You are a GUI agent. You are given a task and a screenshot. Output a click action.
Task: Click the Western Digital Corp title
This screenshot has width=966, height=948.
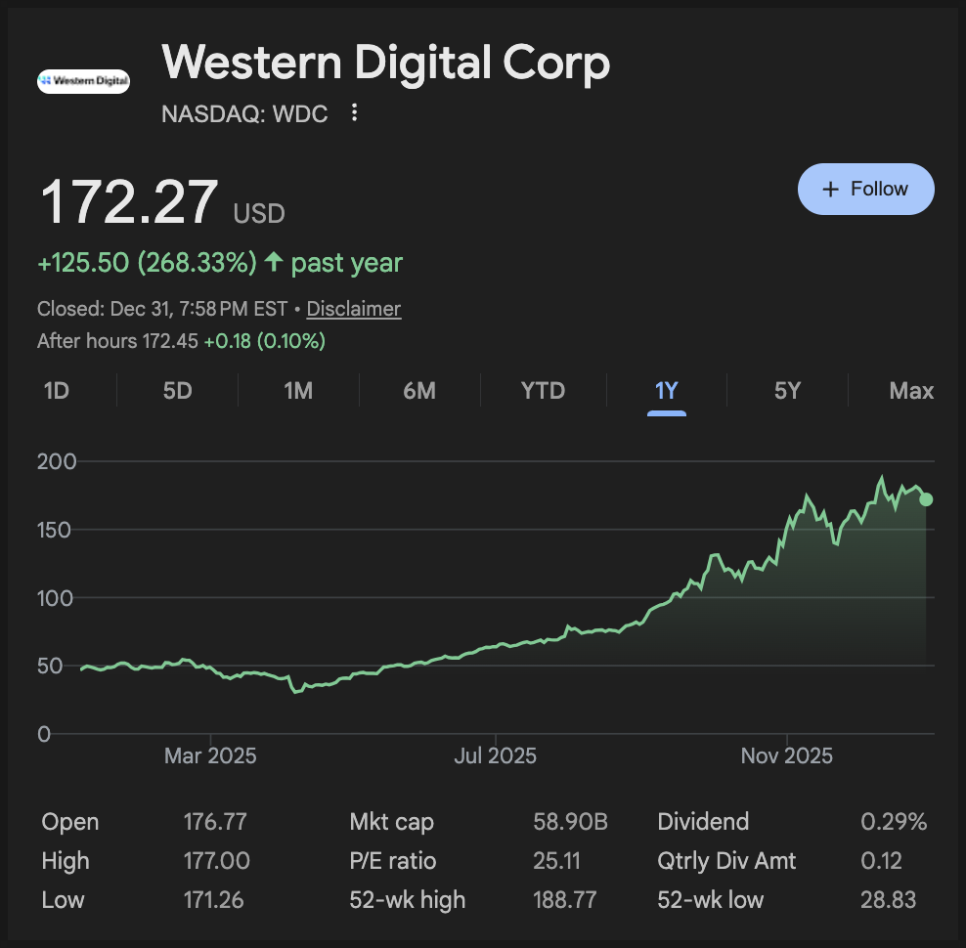[x=386, y=64]
